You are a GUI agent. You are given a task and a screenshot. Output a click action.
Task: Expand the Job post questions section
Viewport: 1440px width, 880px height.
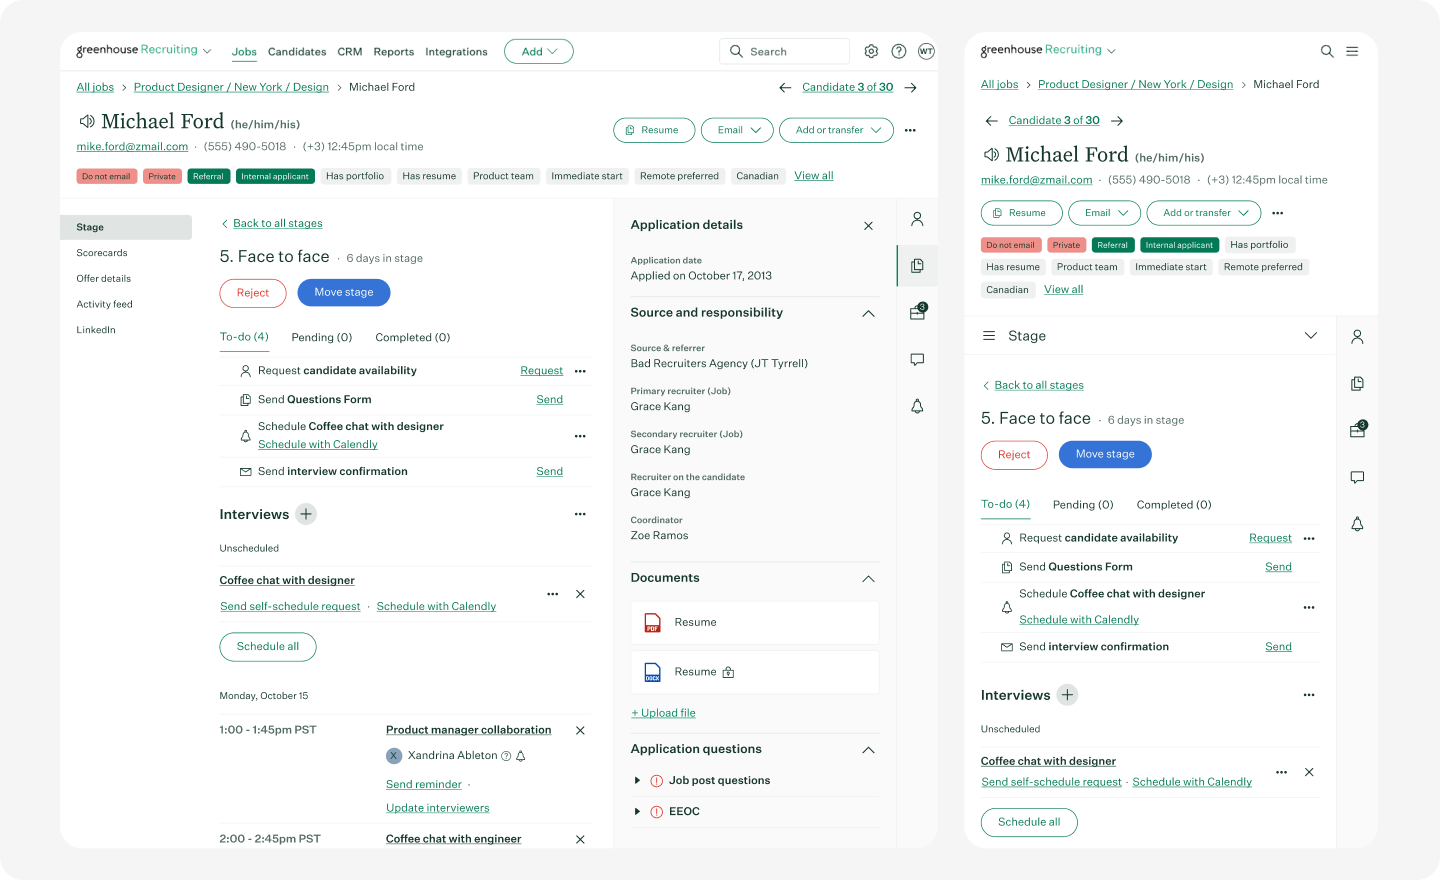637,780
